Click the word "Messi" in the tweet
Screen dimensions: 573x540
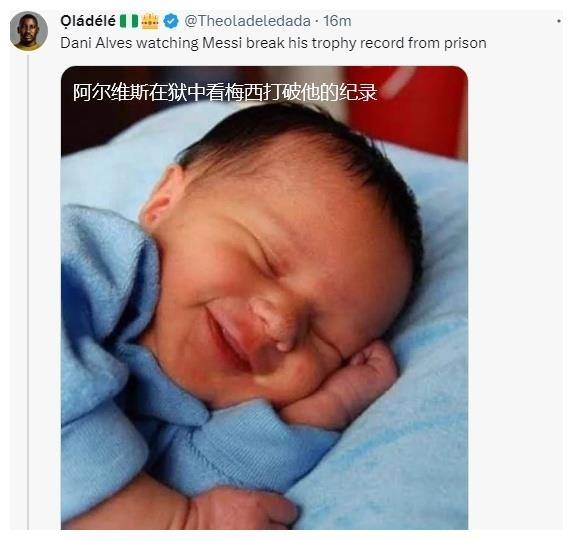(x=222, y=43)
